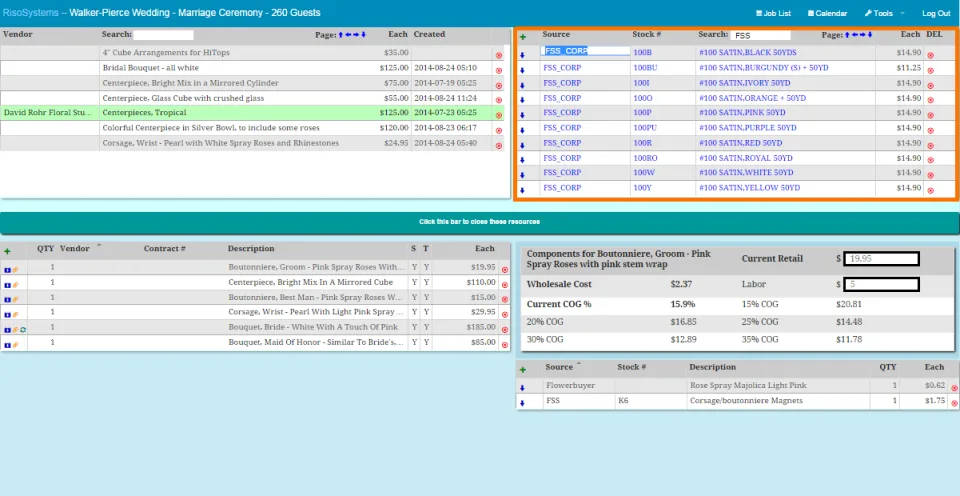Screen dimensions: 960x496
Task: Add a new contract line with green plus
Action: [x=7, y=251]
